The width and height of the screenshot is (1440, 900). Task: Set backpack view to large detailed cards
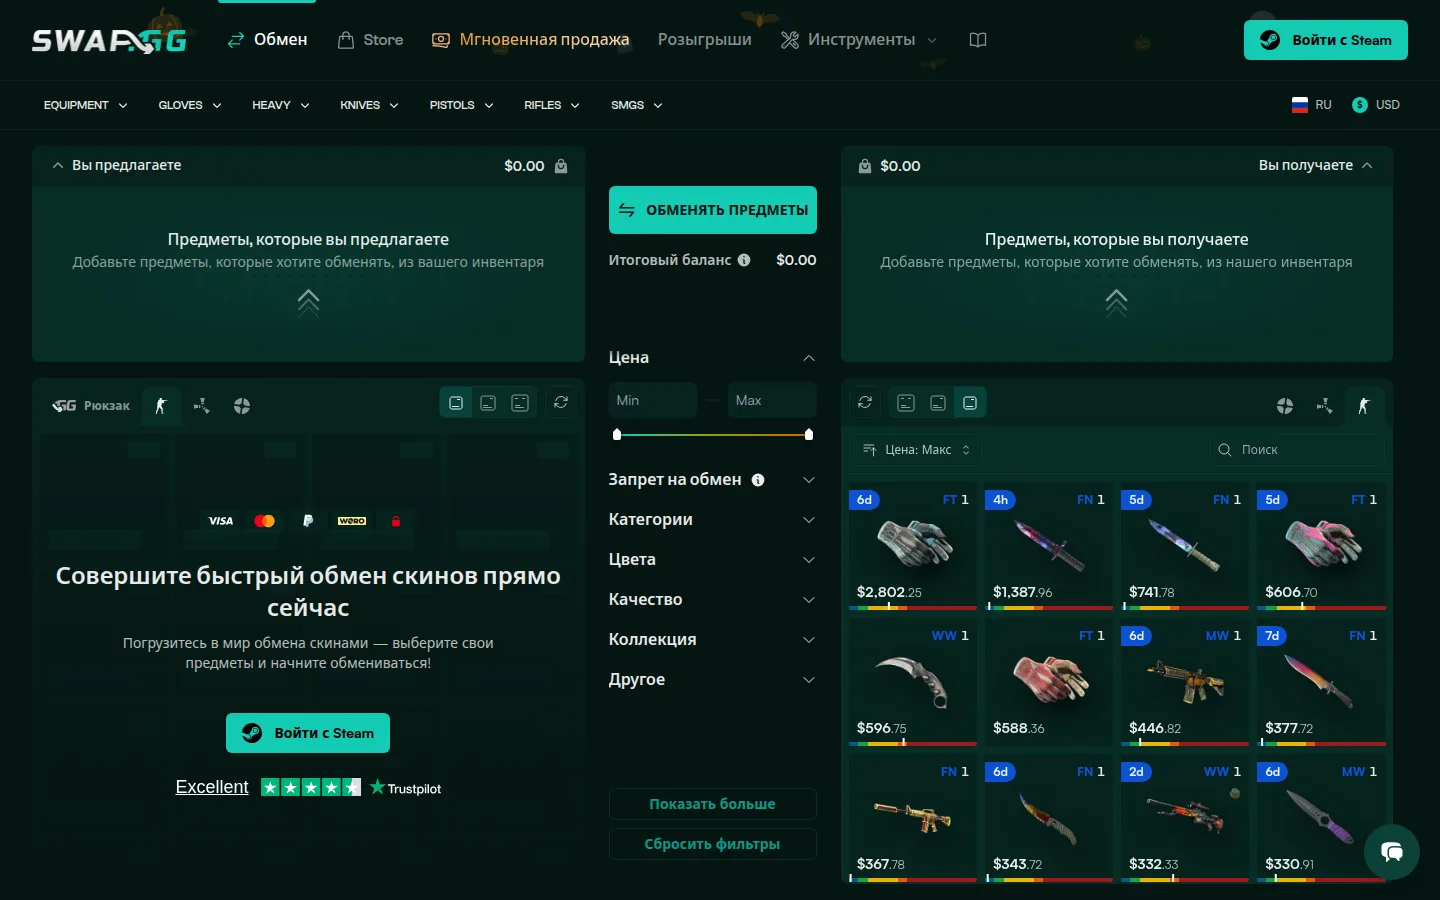(x=520, y=403)
